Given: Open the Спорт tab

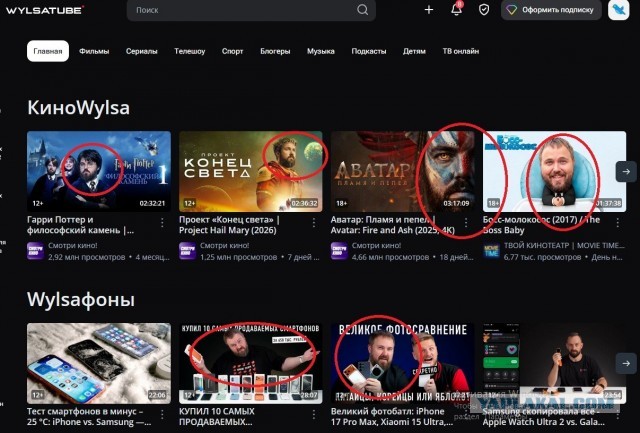Looking at the screenshot, I should (x=232, y=51).
